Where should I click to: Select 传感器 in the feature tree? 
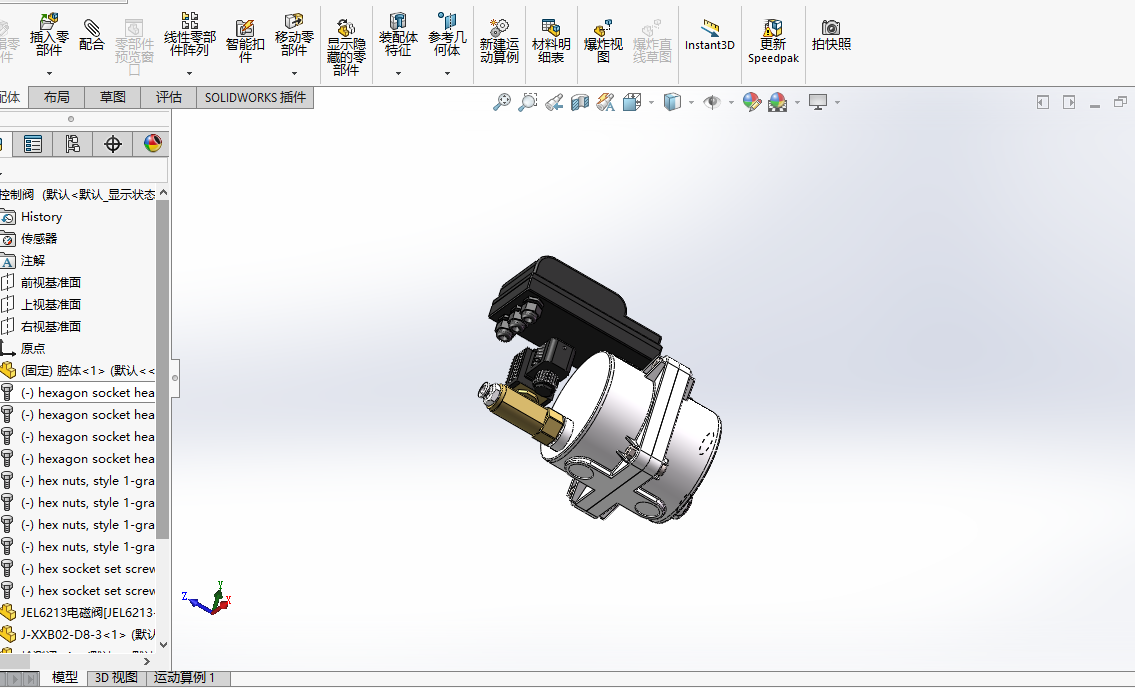click(x=38, y=238)
